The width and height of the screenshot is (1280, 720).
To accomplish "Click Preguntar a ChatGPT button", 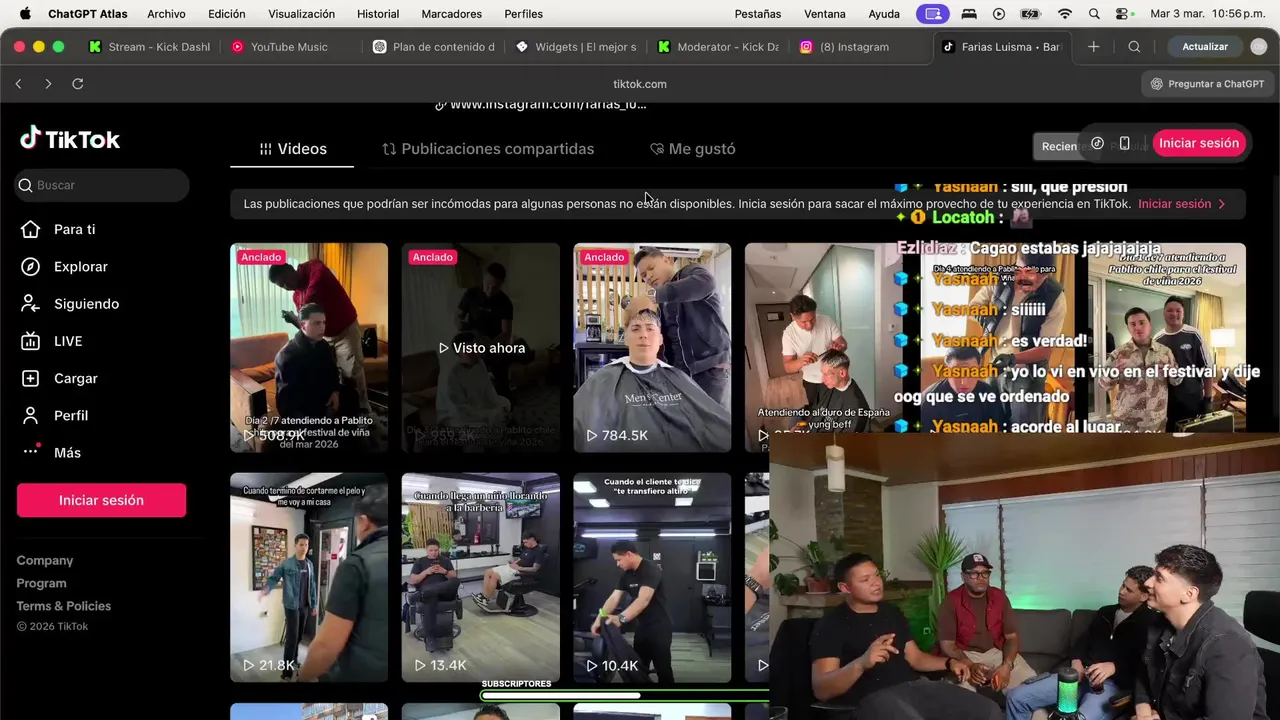I will 1207,84.
